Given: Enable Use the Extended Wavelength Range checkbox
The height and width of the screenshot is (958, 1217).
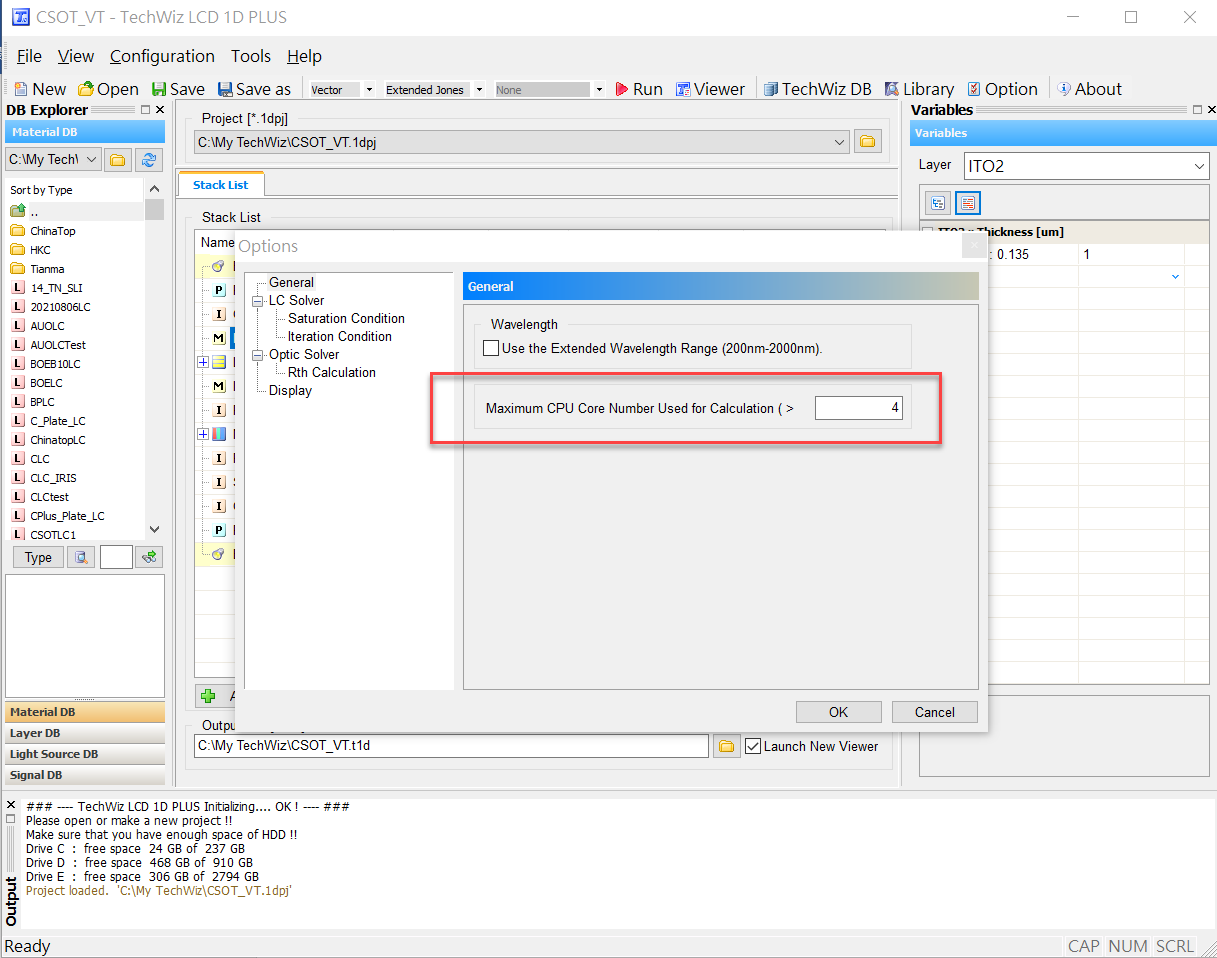Looking at the screenshot, I should [x=491, y=348].
